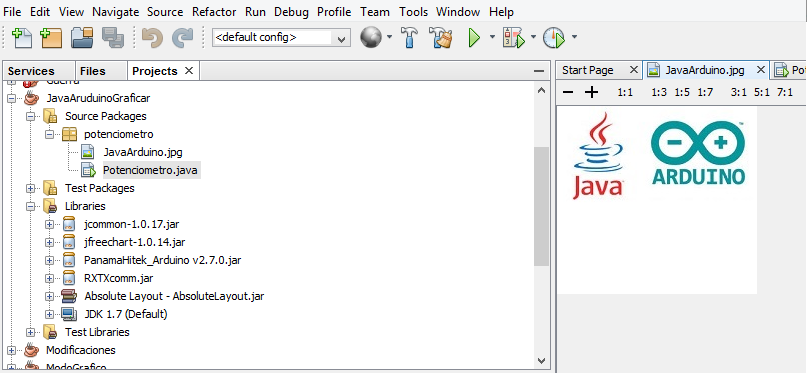Expand the jfreechart-1.0.14.jar node
Screen dimensions: 807x373
[x=49, y=242]
